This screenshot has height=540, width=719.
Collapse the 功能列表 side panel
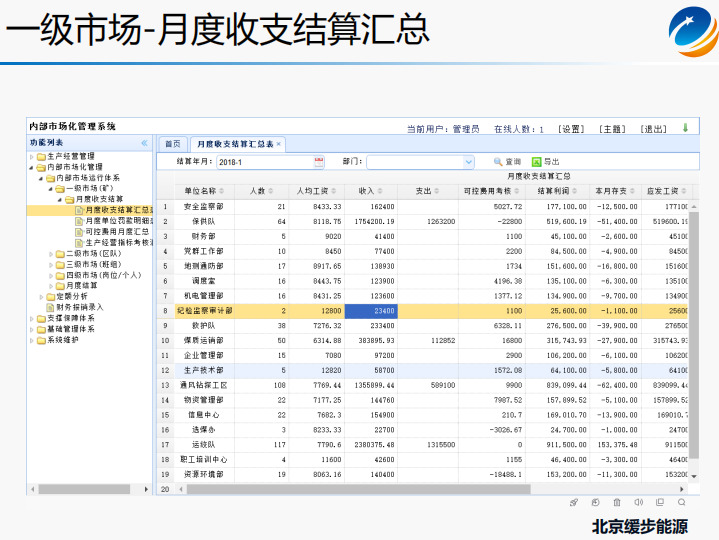pyautogui.click(x=144, y=143)
